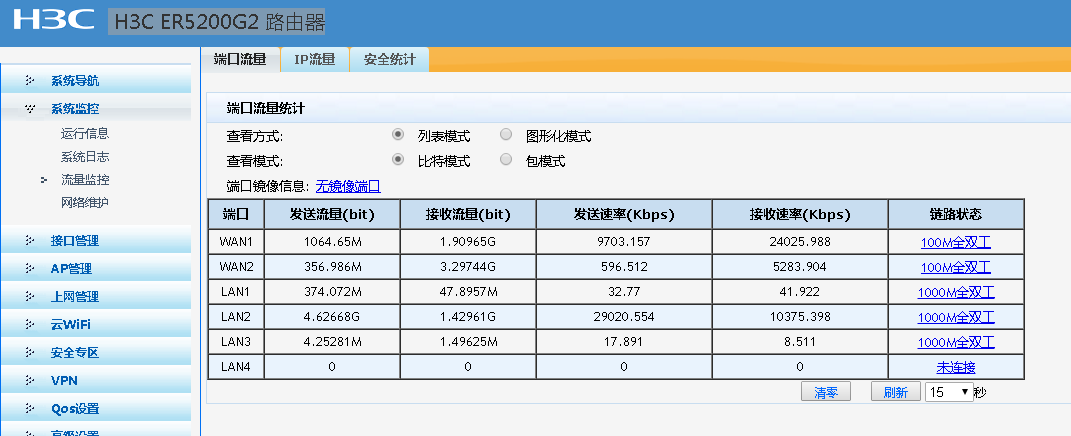Click LAN4 未连接 link status

click(956, 367)
